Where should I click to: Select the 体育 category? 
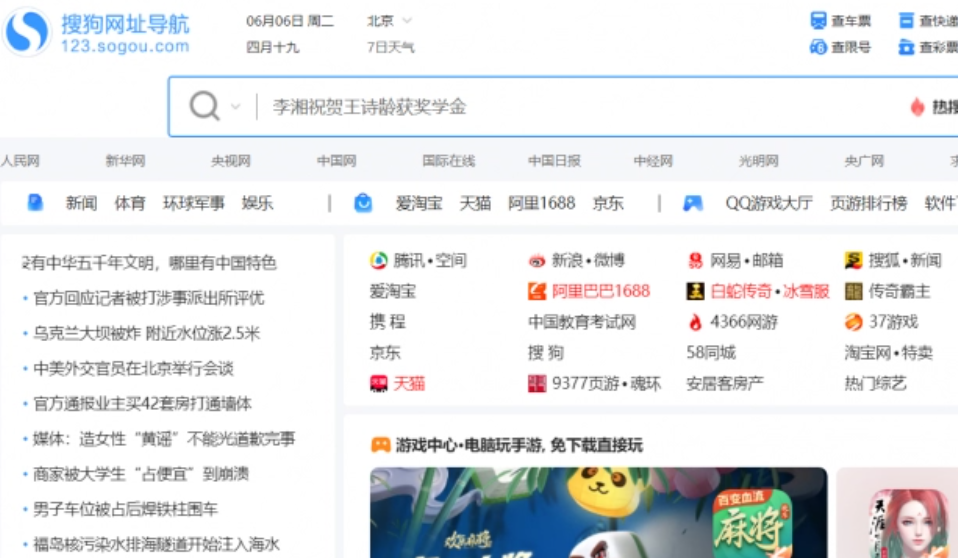coord(130,203)
